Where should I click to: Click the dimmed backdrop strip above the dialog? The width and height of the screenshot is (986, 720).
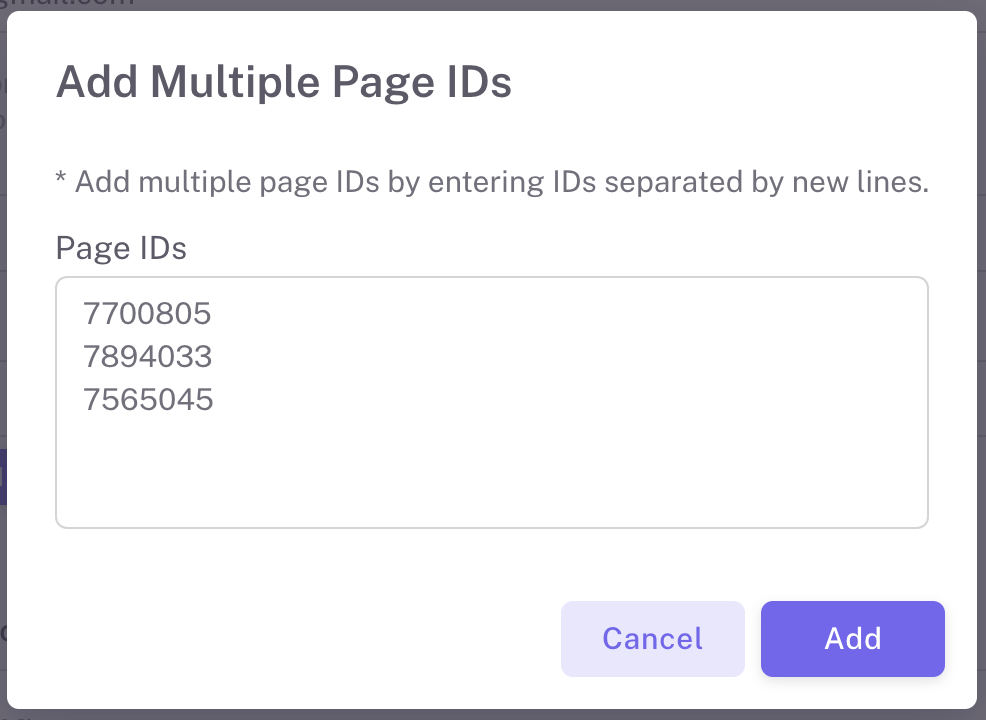coord(492,5)
